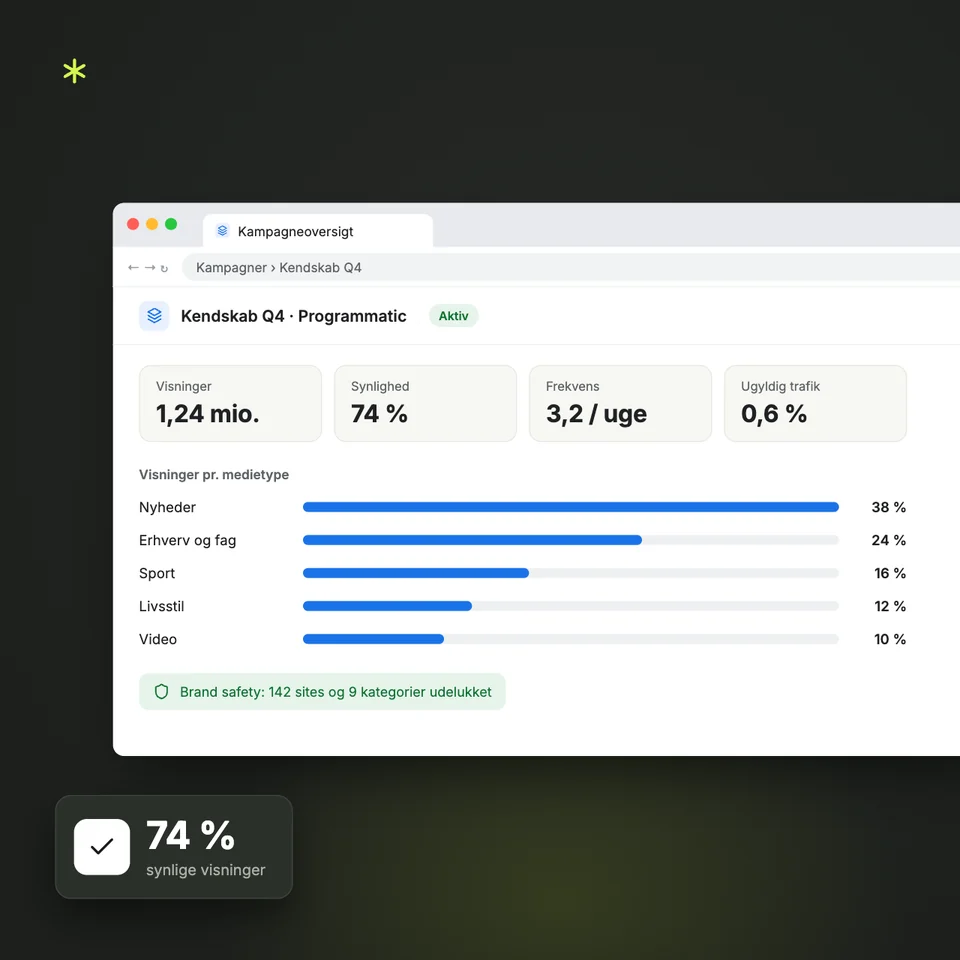Click the Video progress bar

[571, 639]
